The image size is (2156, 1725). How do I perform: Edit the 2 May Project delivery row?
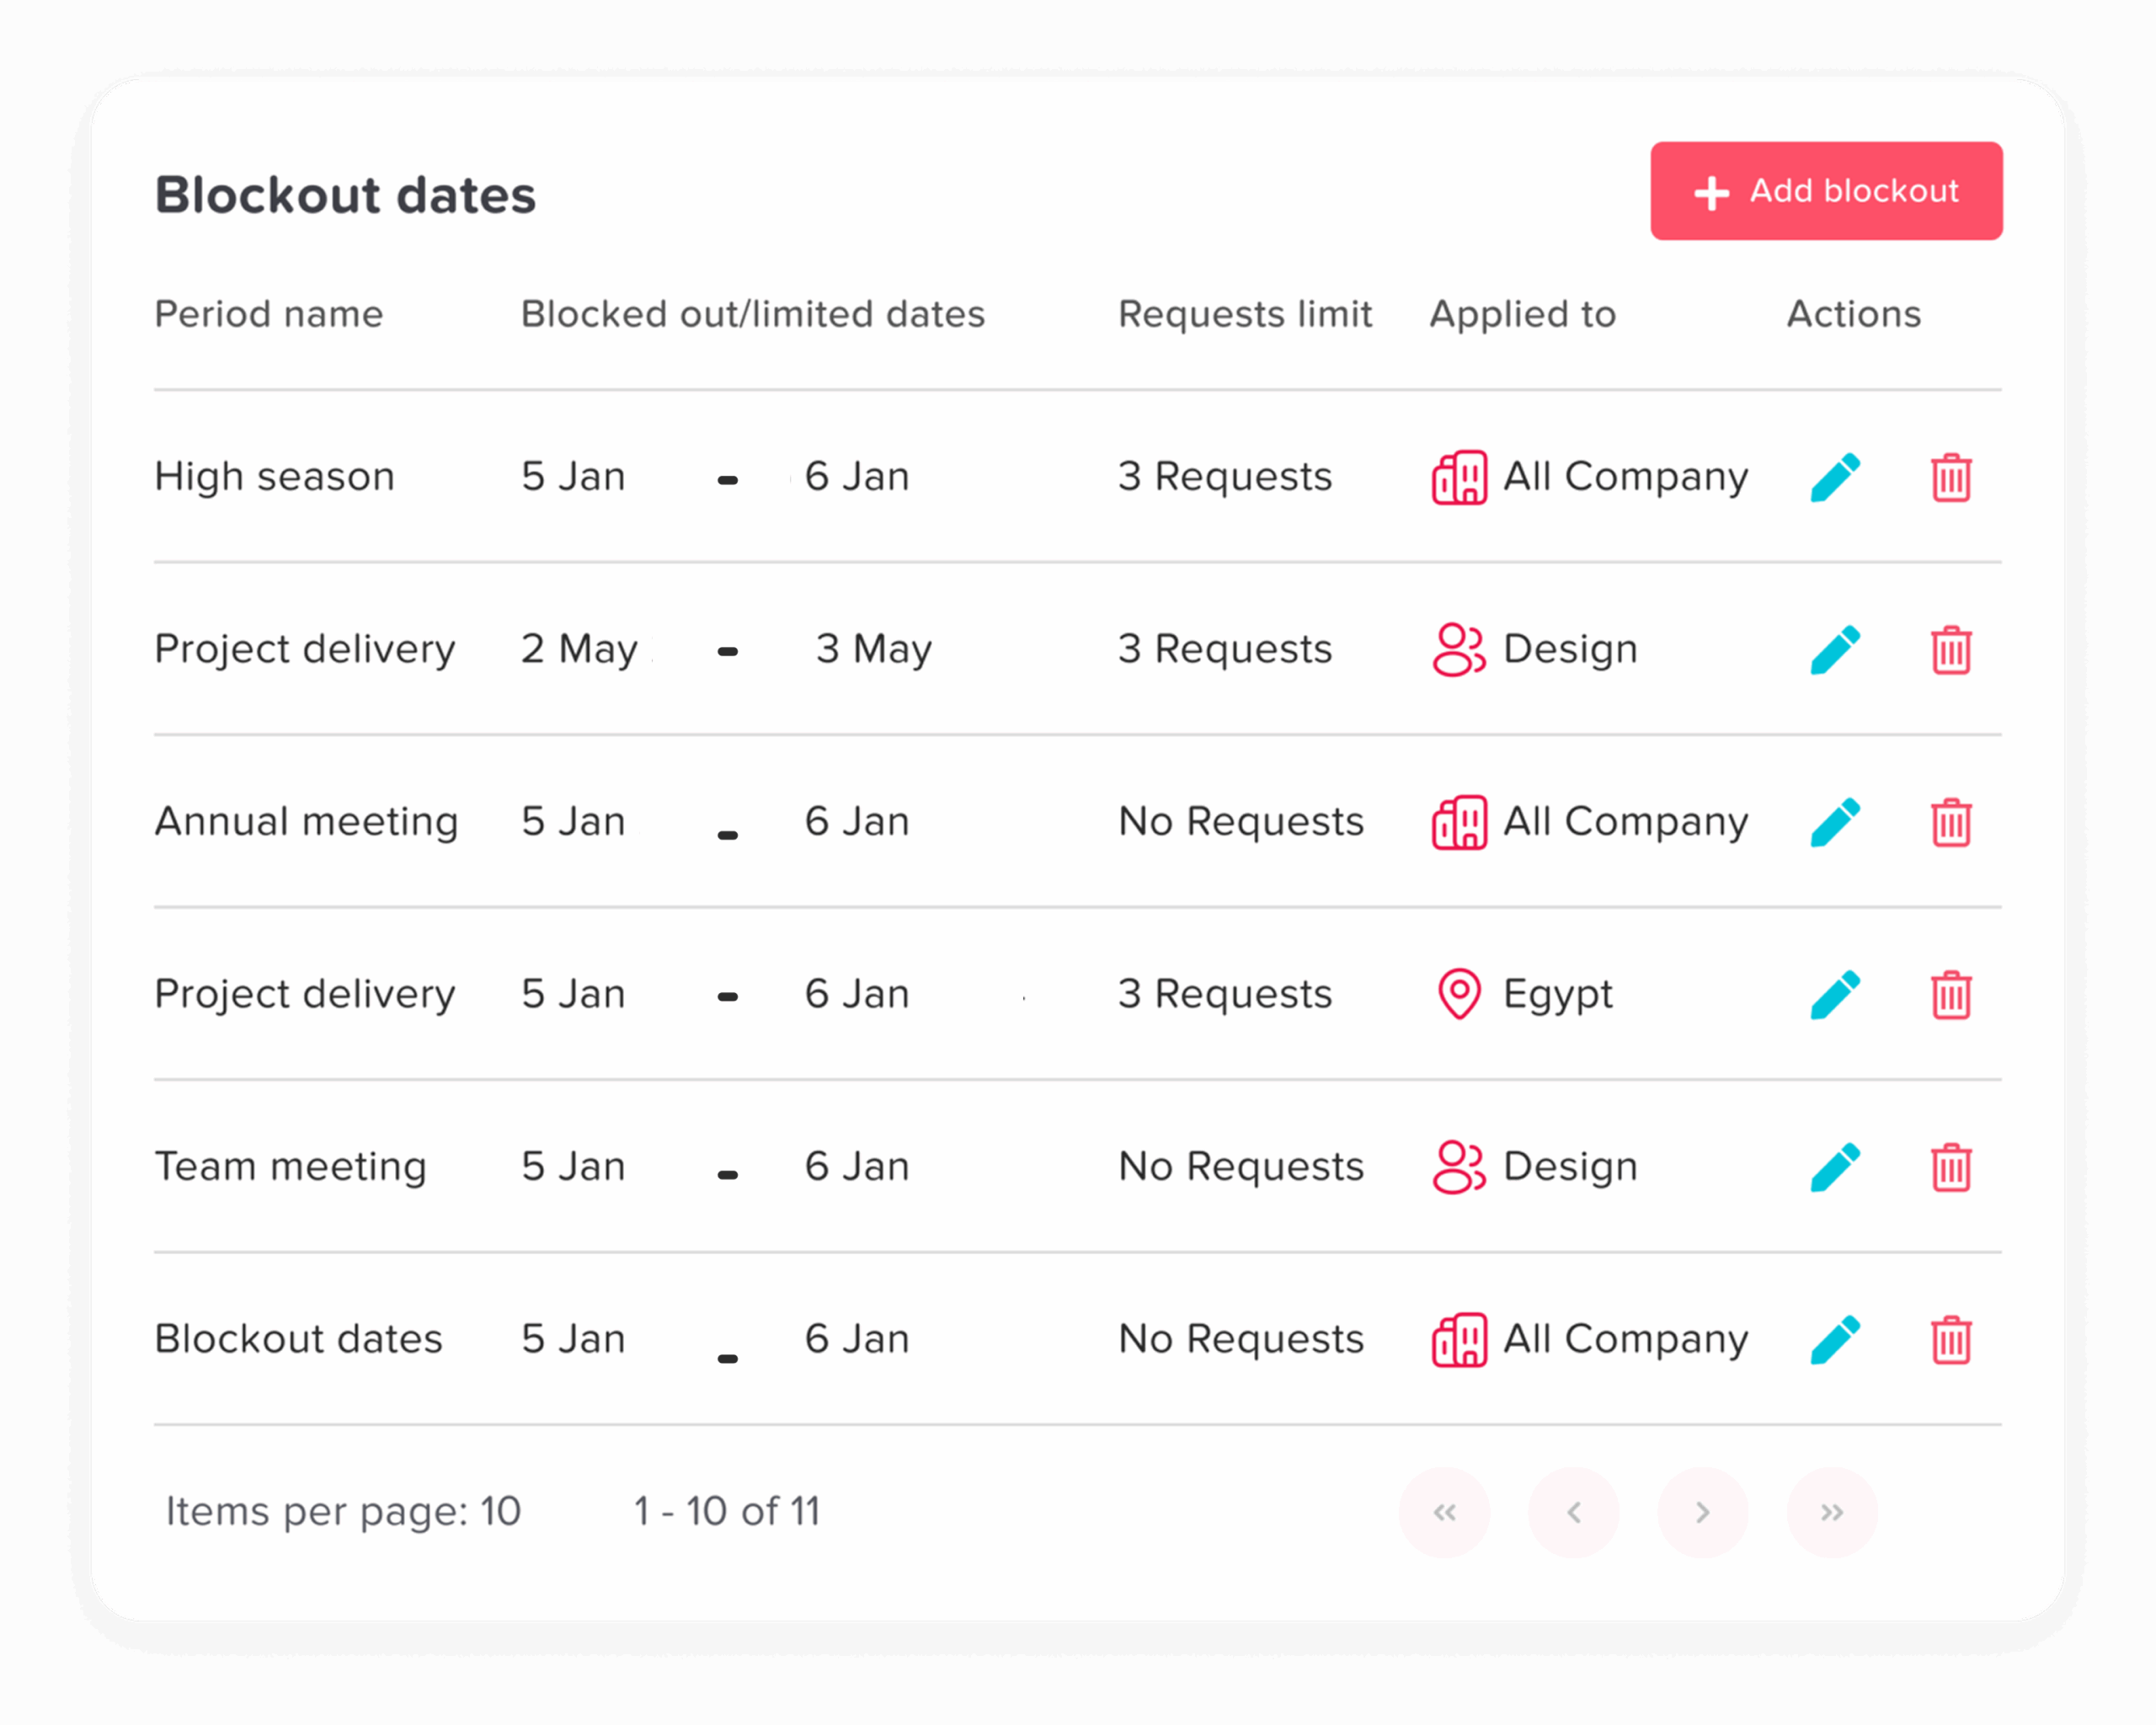(x=1835, y=650)
